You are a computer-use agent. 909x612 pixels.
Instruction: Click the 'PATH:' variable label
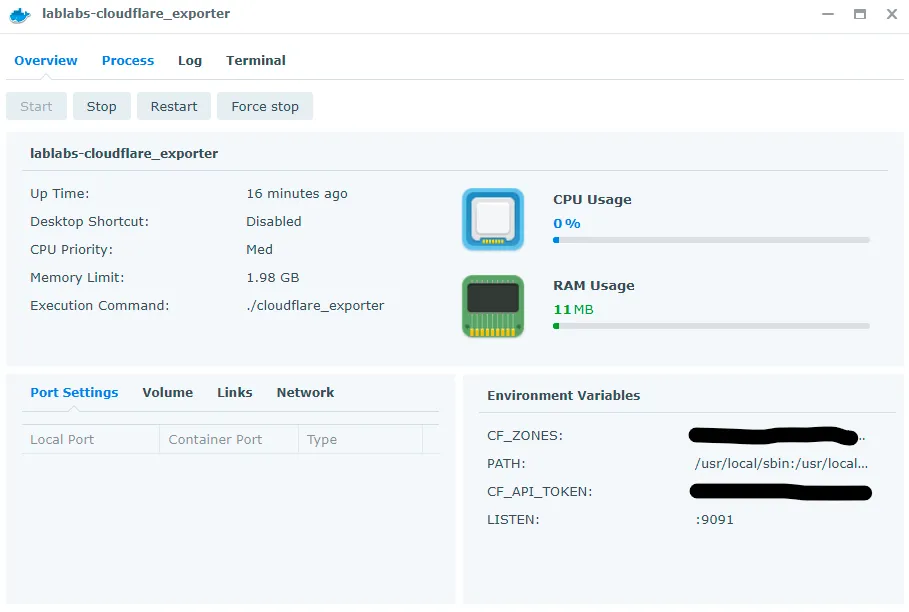506,464
